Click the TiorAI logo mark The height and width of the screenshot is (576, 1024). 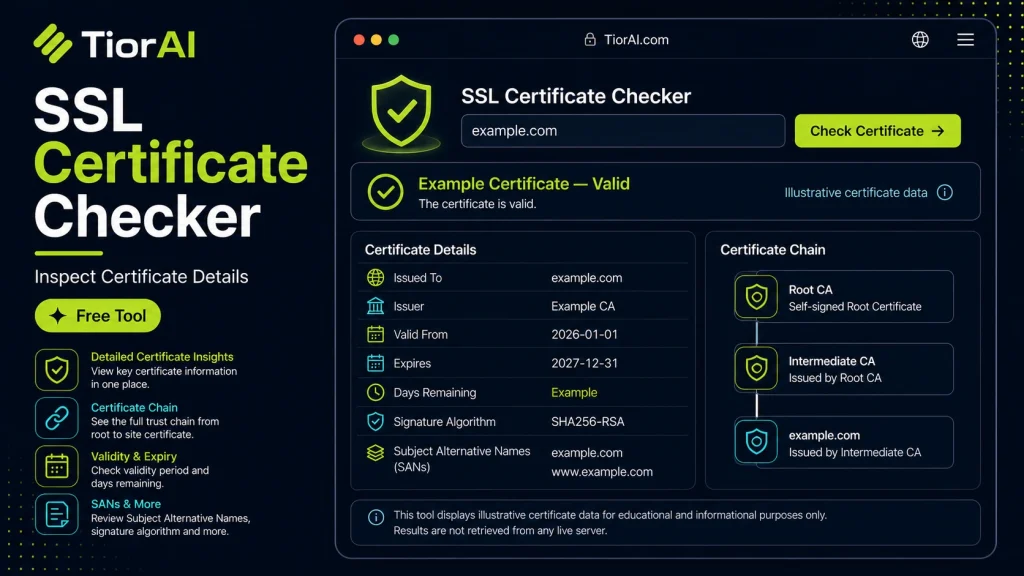coord(53,44)
